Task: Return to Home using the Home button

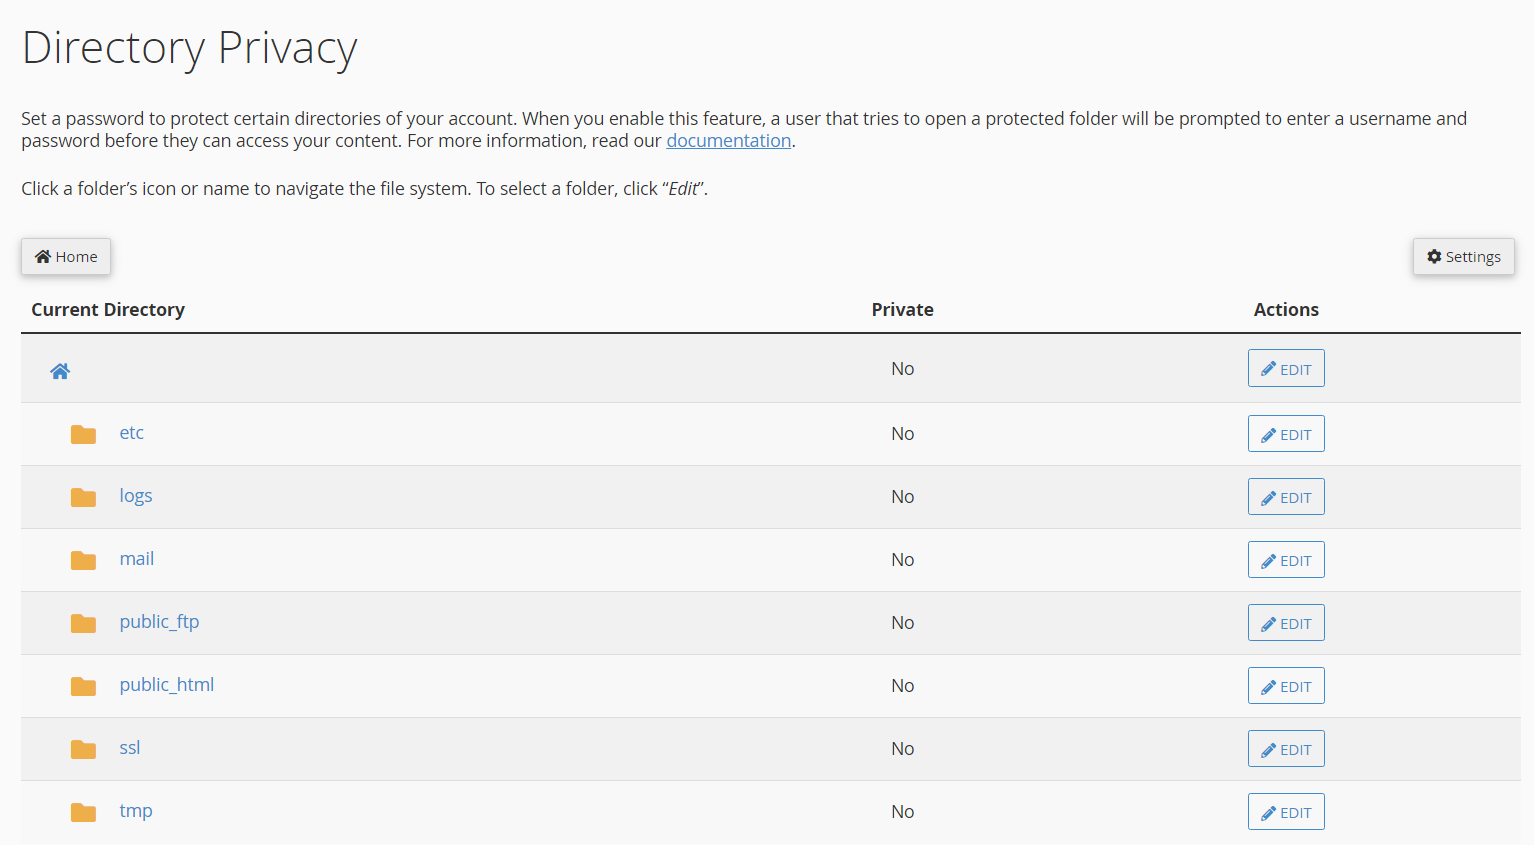Action: click(x=66, y=256)
